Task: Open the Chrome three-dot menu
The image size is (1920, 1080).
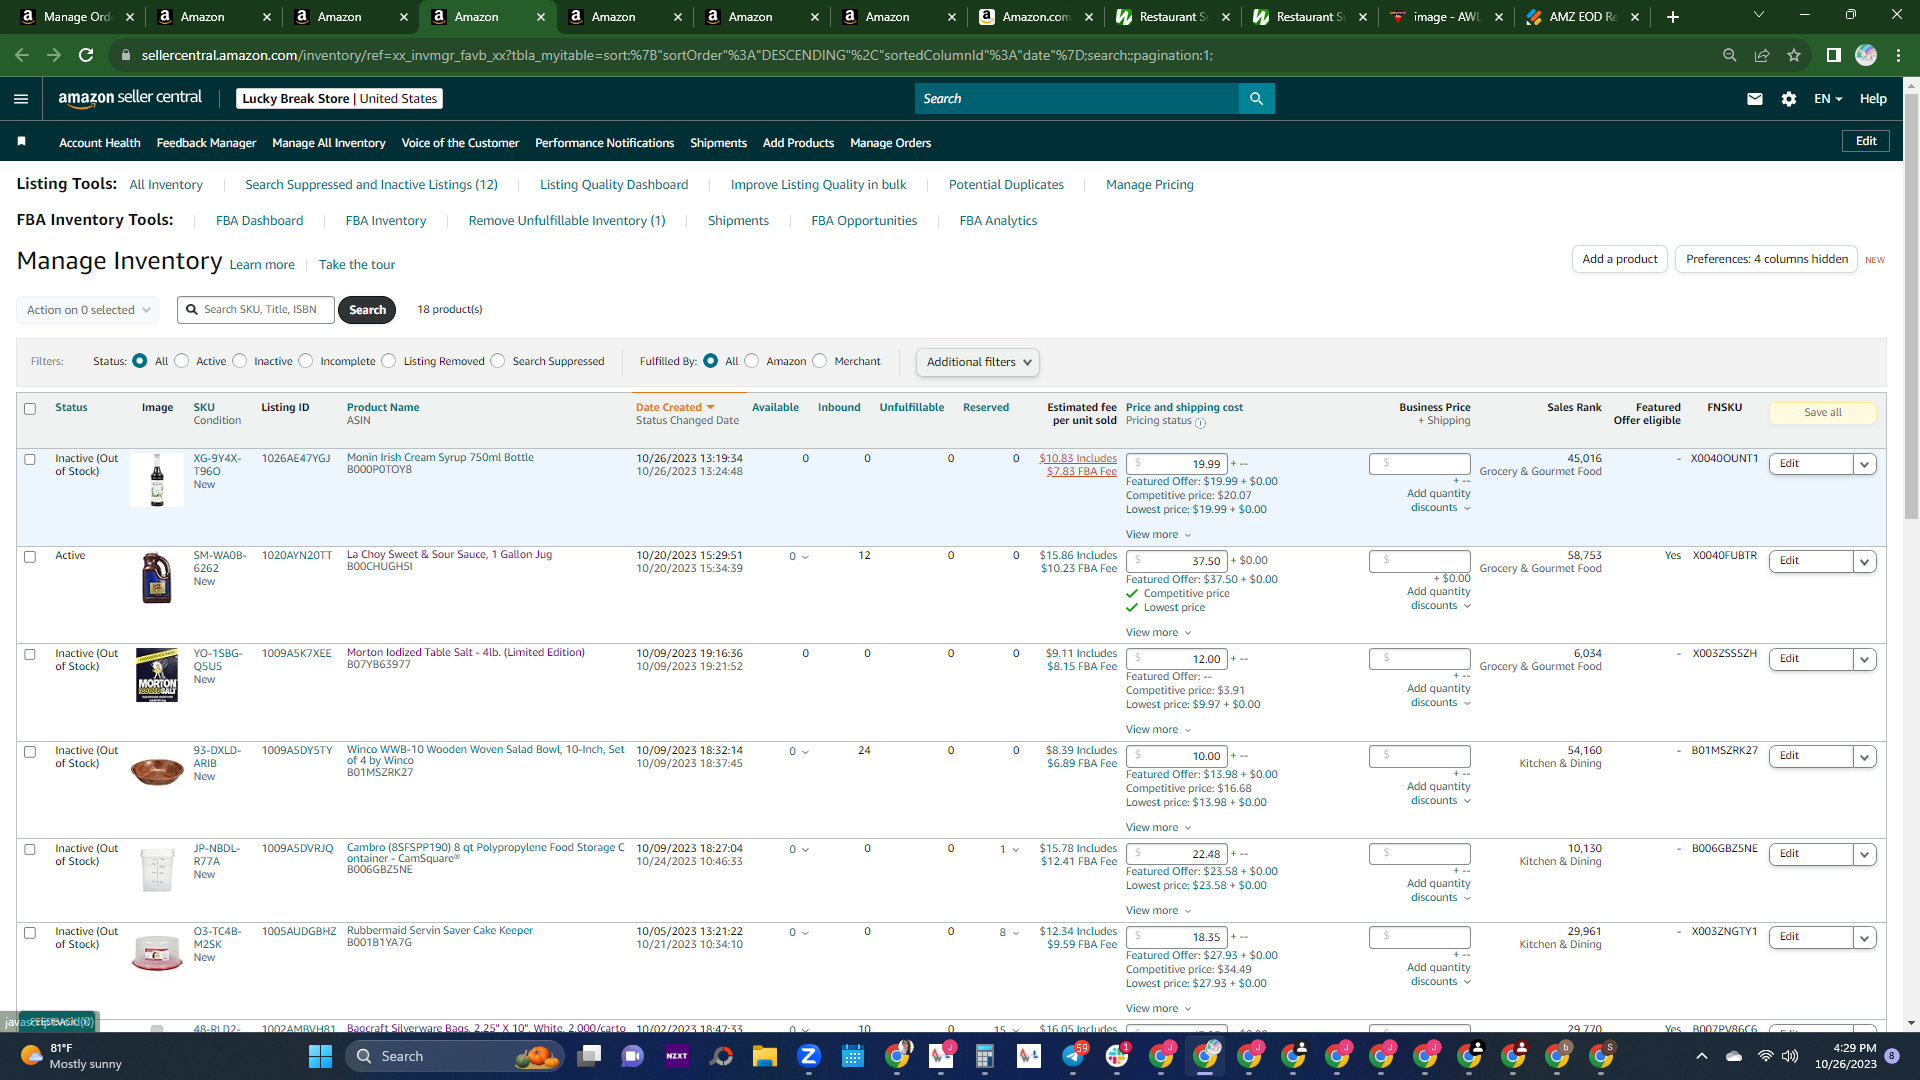Action: tap(1898, 55)
